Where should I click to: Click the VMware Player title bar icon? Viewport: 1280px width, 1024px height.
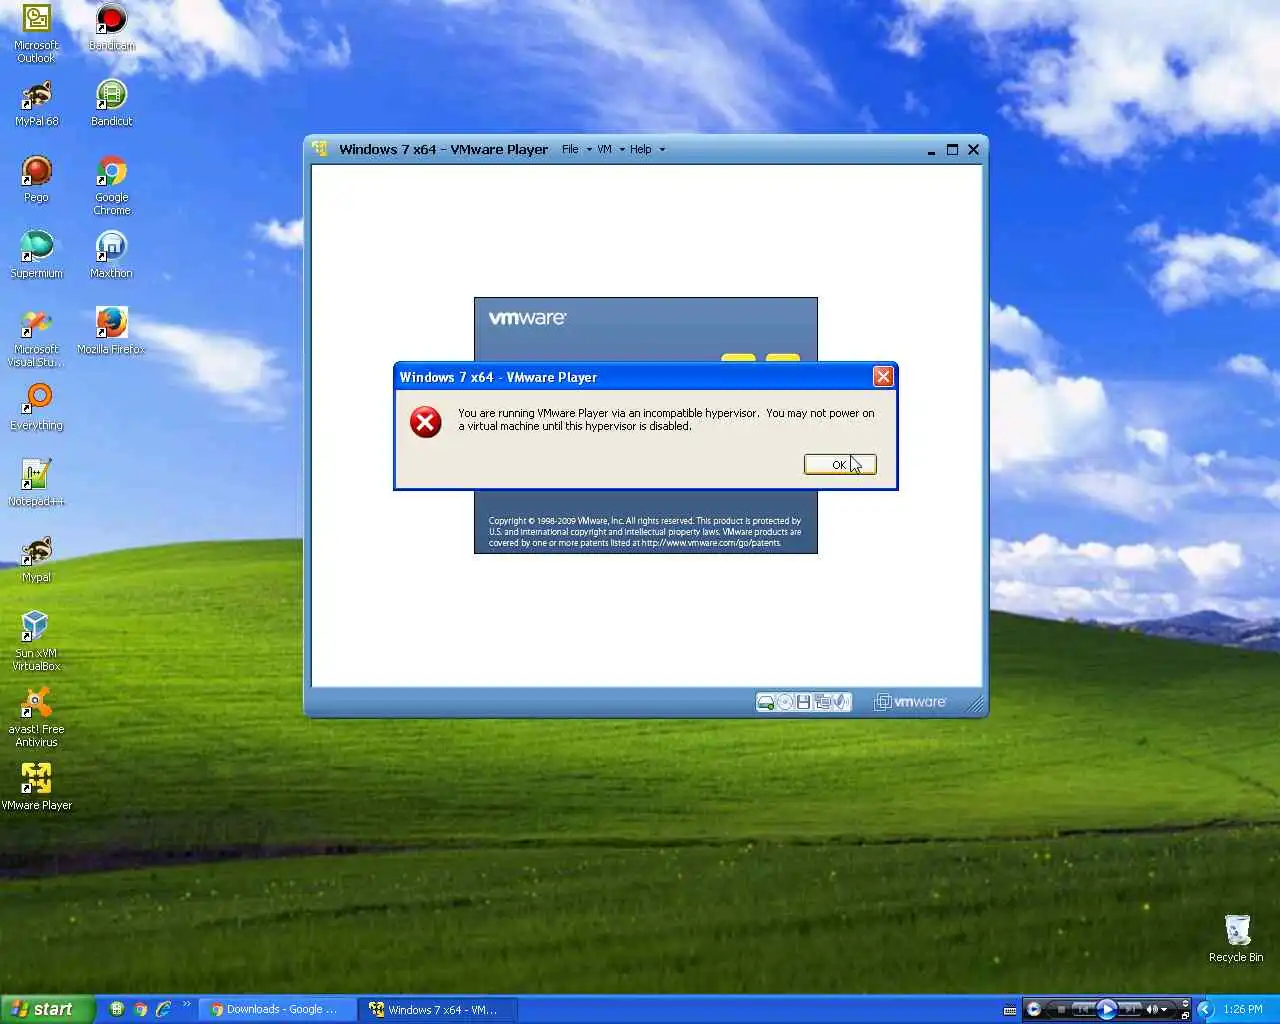[320, 149]
